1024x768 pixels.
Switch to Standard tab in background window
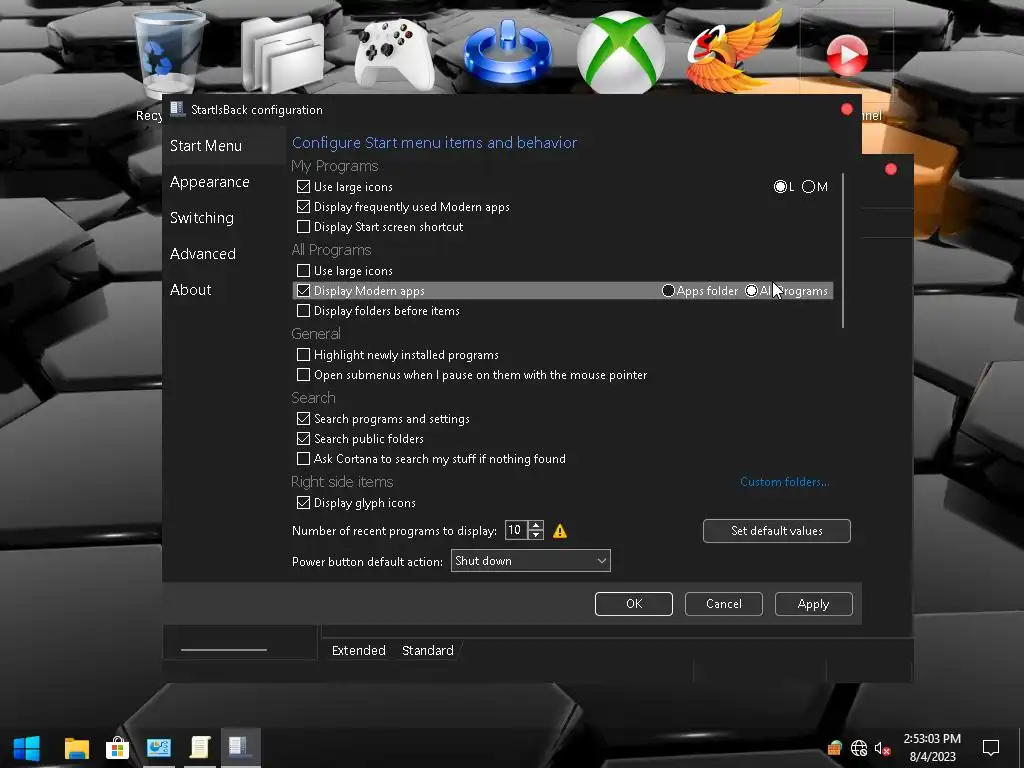[428, 650]
